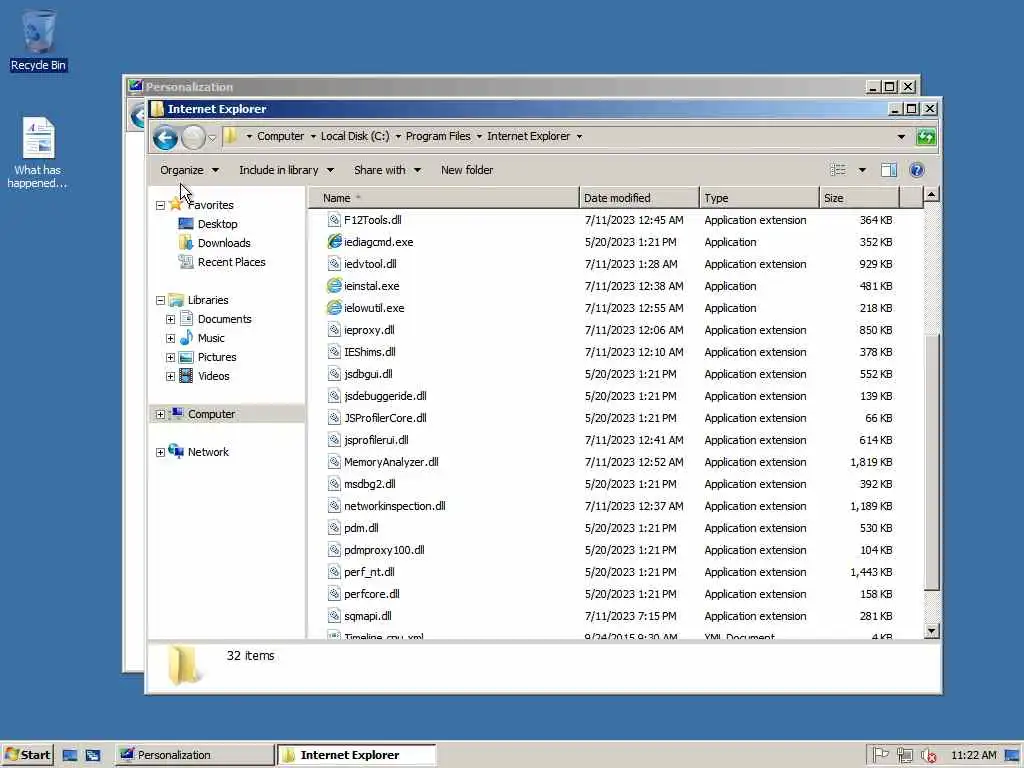This screenshot has width=1024, height=768.
Task: Click the muted volume tray icon
Action: point(929,756)
